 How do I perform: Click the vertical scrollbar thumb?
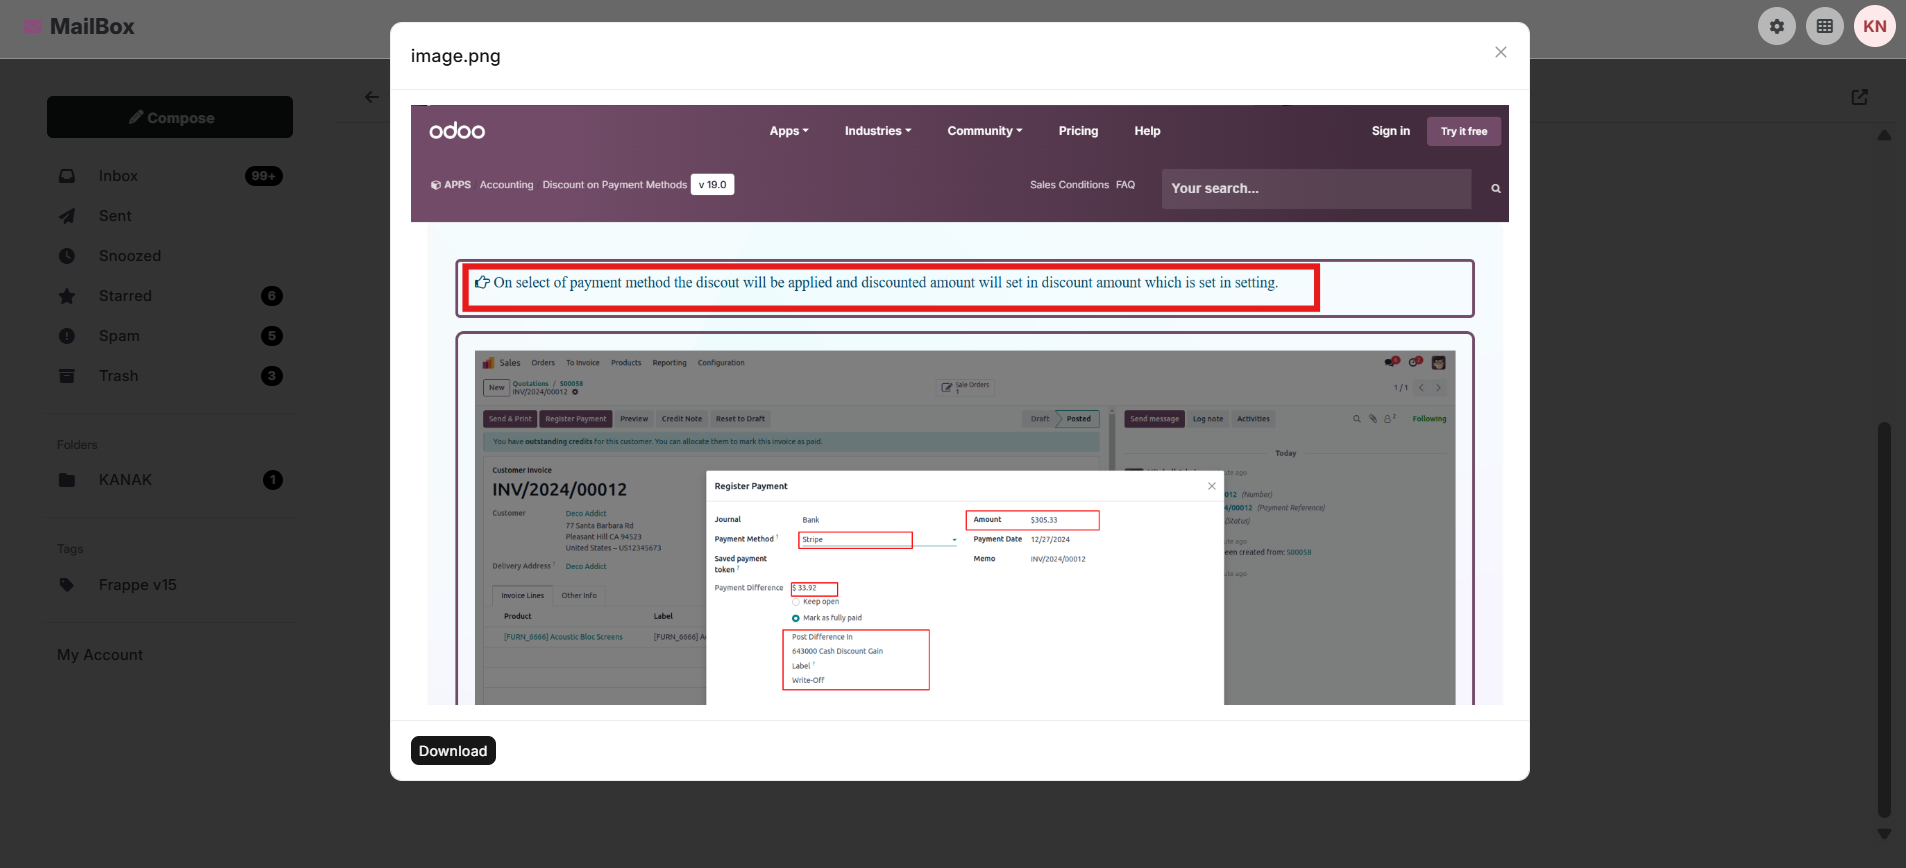point(1884,620)
